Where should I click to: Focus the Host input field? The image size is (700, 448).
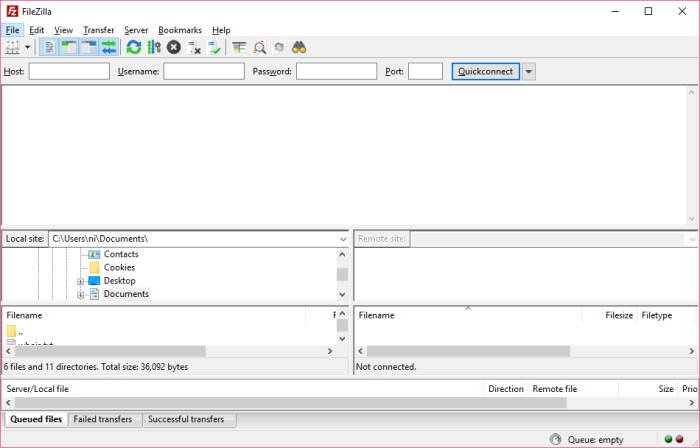tap(69, 71)
